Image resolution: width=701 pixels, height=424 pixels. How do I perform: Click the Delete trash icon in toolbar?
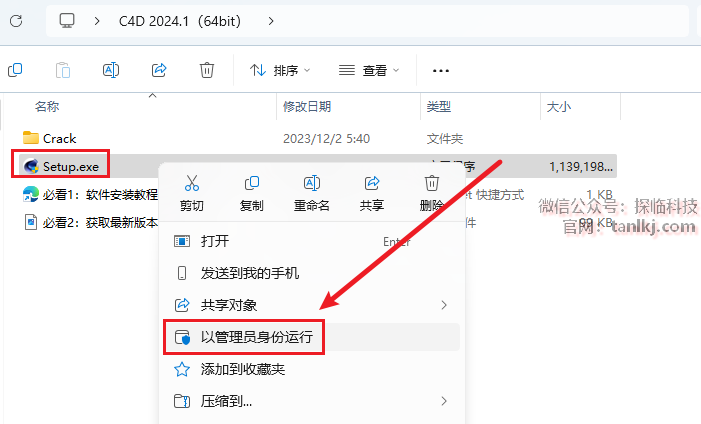coord(207,70)
